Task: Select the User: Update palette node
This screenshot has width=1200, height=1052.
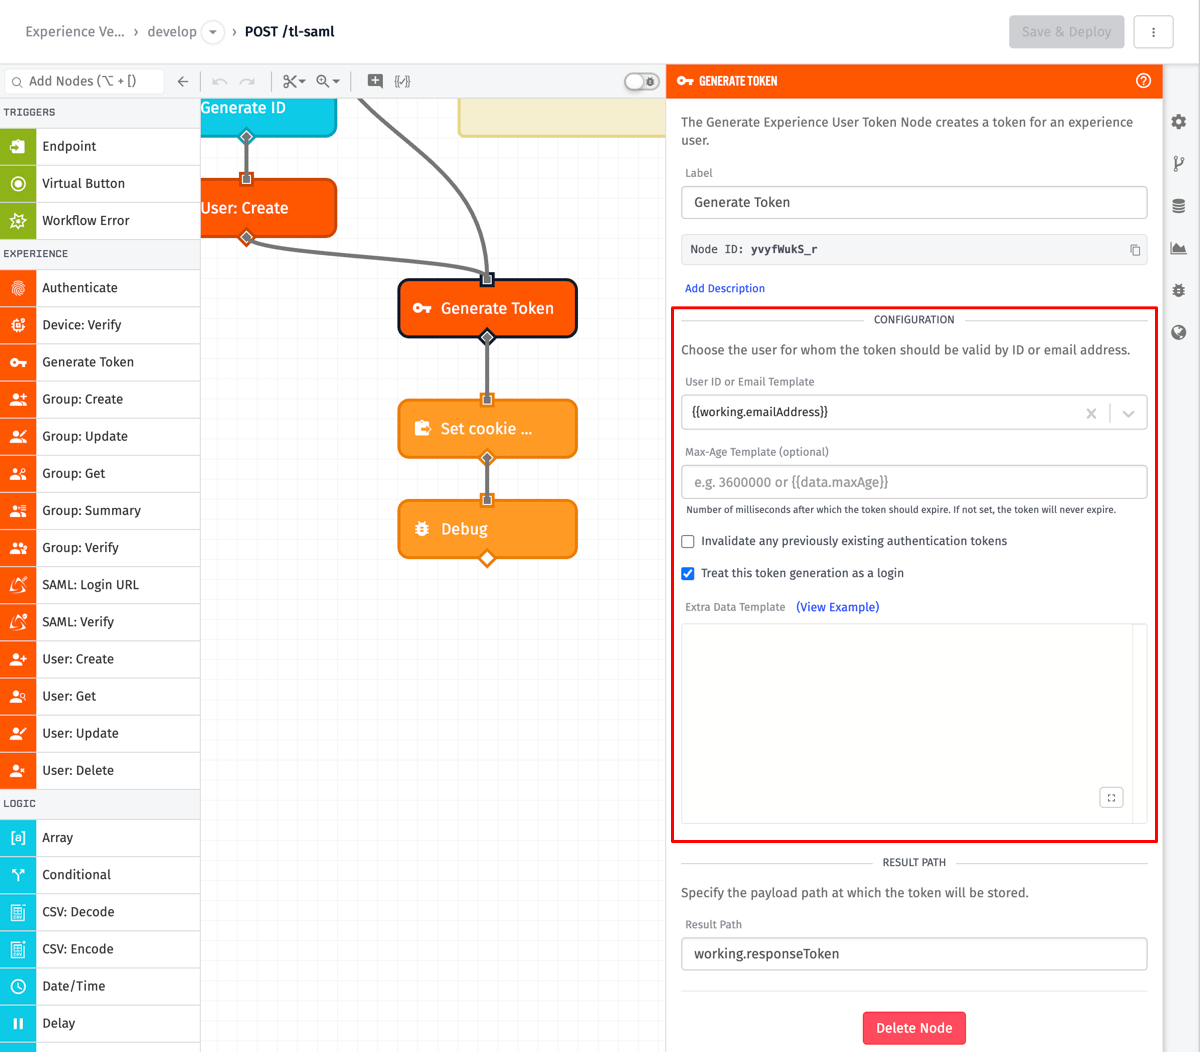Action: pos(100,733)
